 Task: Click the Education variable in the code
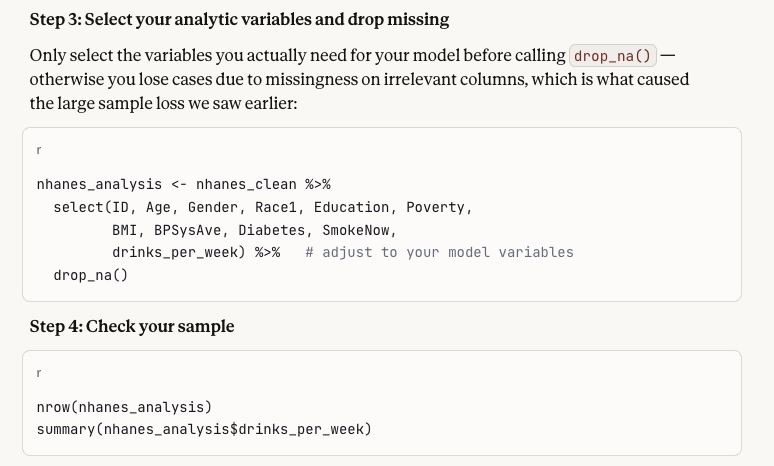[x=351, y=207]
